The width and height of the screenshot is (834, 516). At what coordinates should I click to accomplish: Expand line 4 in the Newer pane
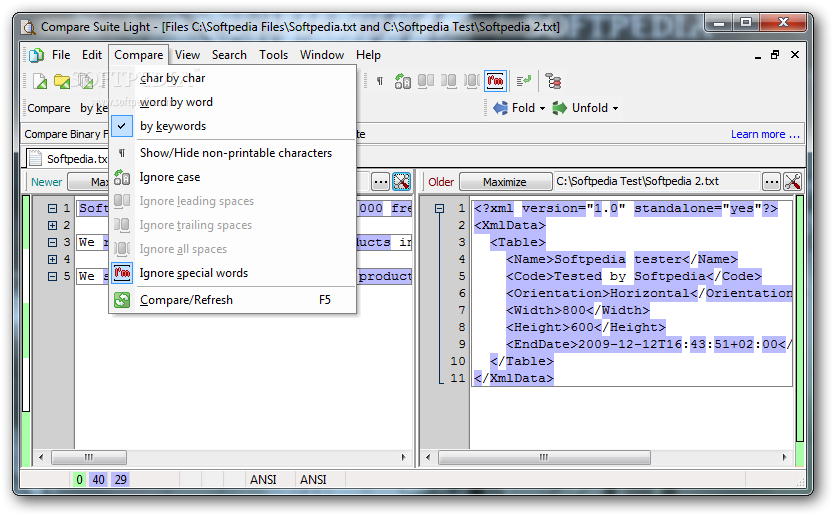[52, 260]
